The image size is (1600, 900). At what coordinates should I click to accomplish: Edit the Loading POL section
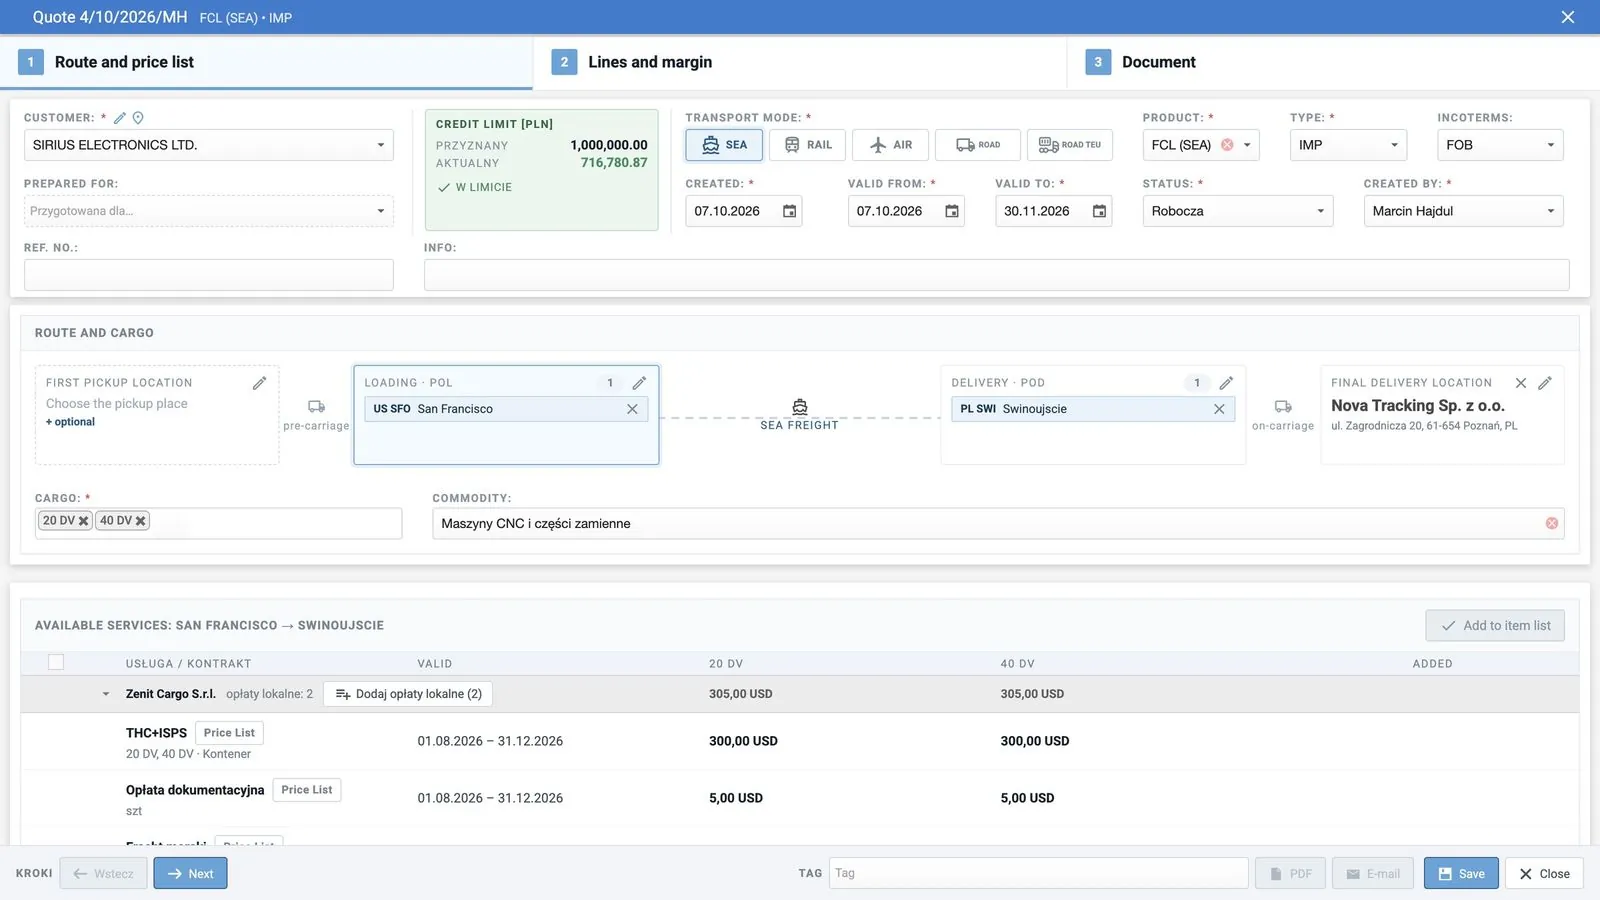point(639,383)
